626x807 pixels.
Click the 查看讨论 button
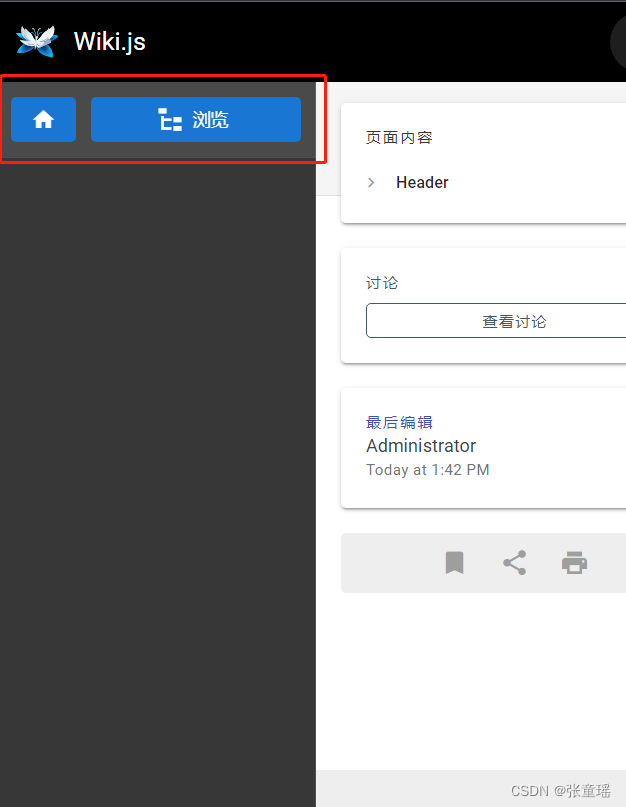[x=496, y=321]
